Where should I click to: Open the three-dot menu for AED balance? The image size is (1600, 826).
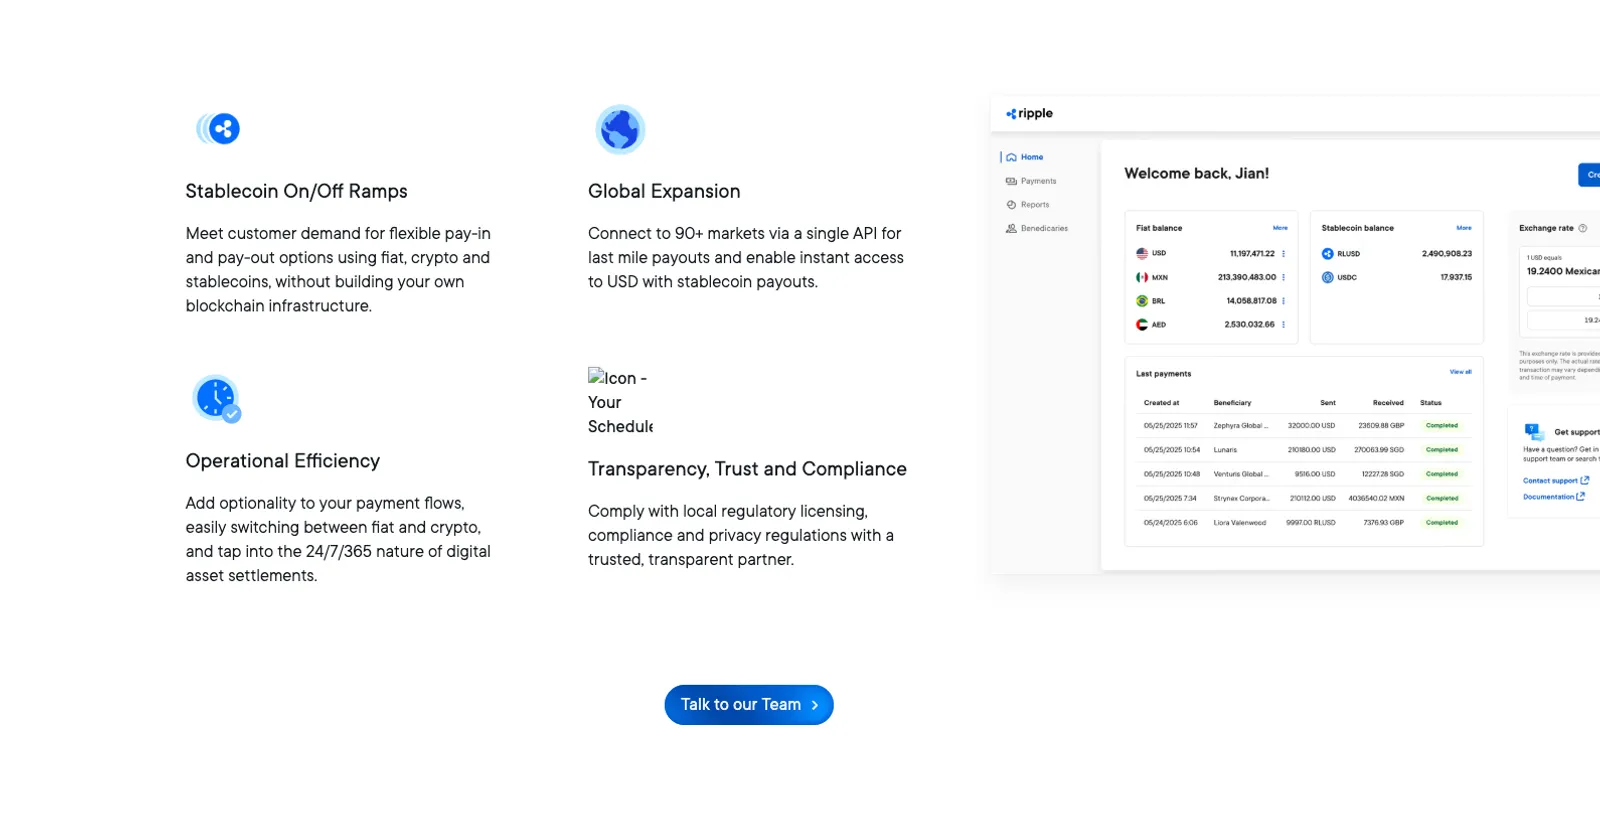[1283, 324]
